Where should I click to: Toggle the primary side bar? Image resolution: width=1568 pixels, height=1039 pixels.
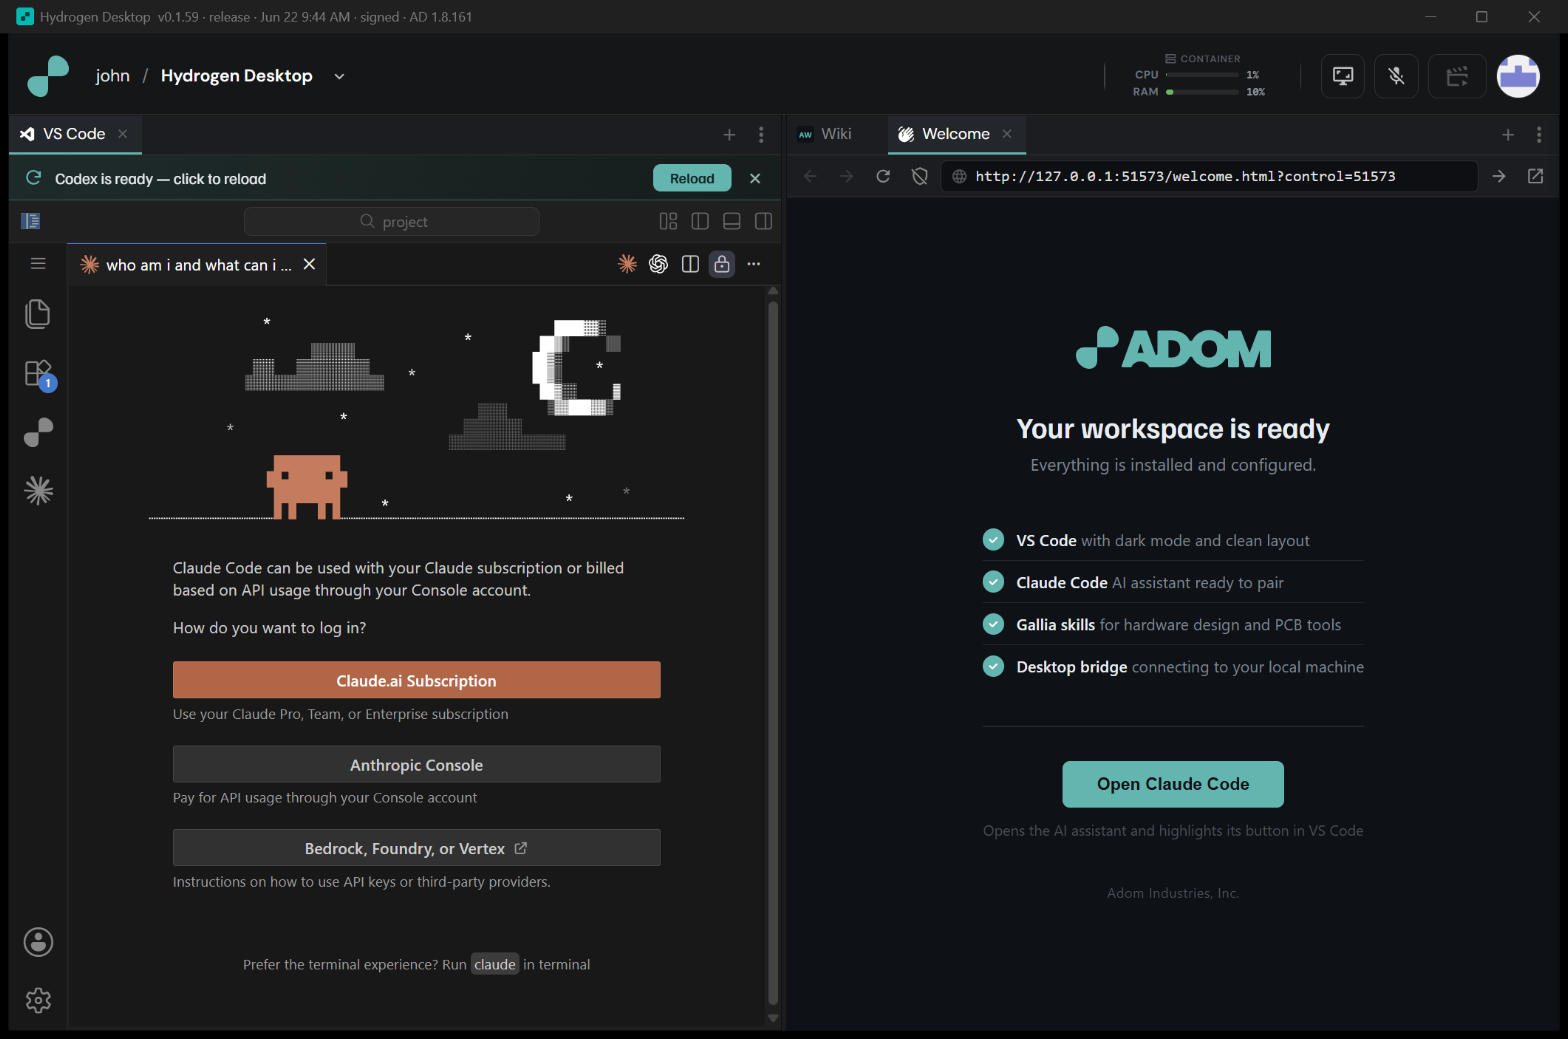tap(700, 221)
